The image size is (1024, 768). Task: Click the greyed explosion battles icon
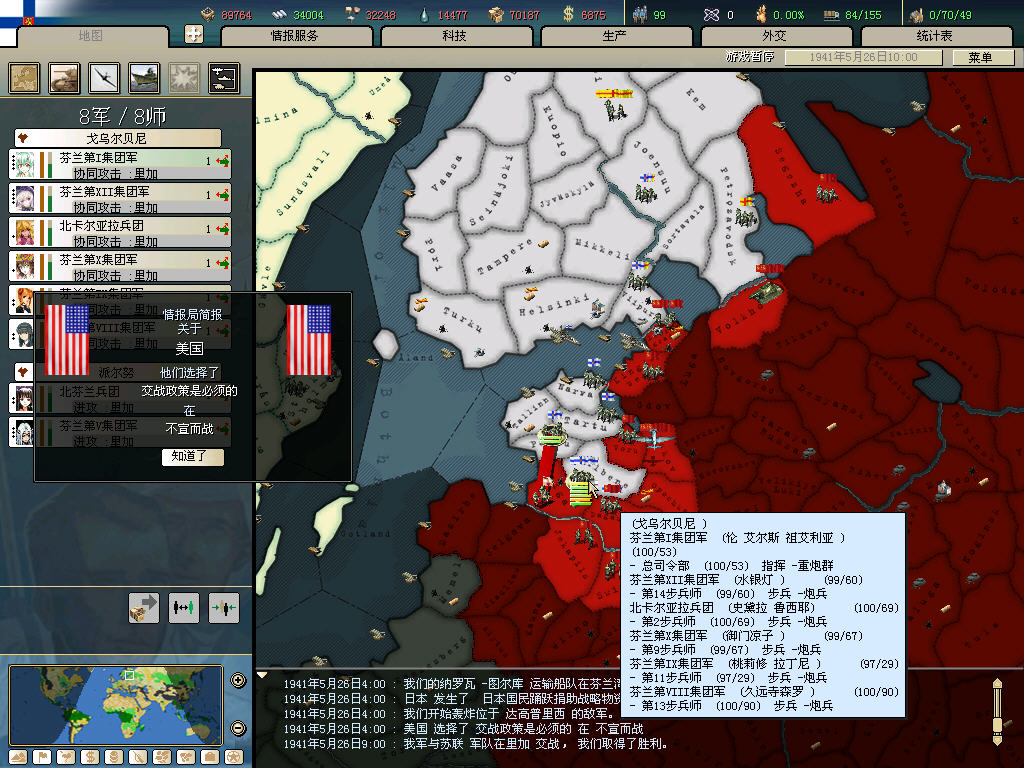[x=184, y=78]
